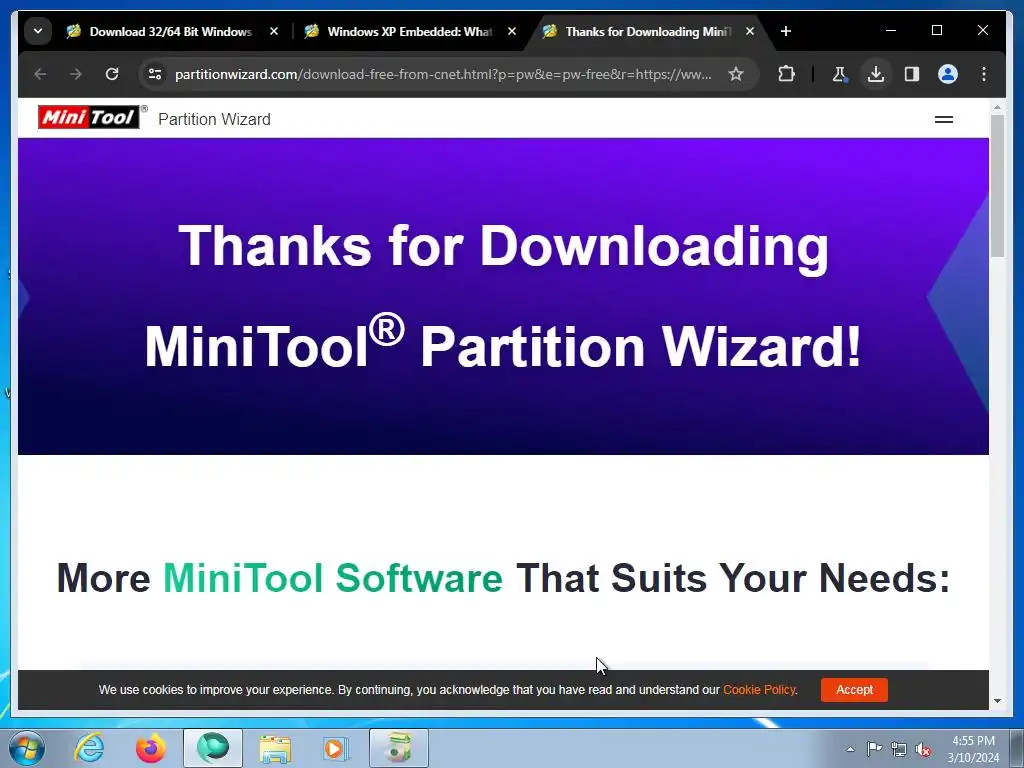Open Action Center flag icon
The height and width of the screenshot is (768, 1024).
[x=874, y=749]
